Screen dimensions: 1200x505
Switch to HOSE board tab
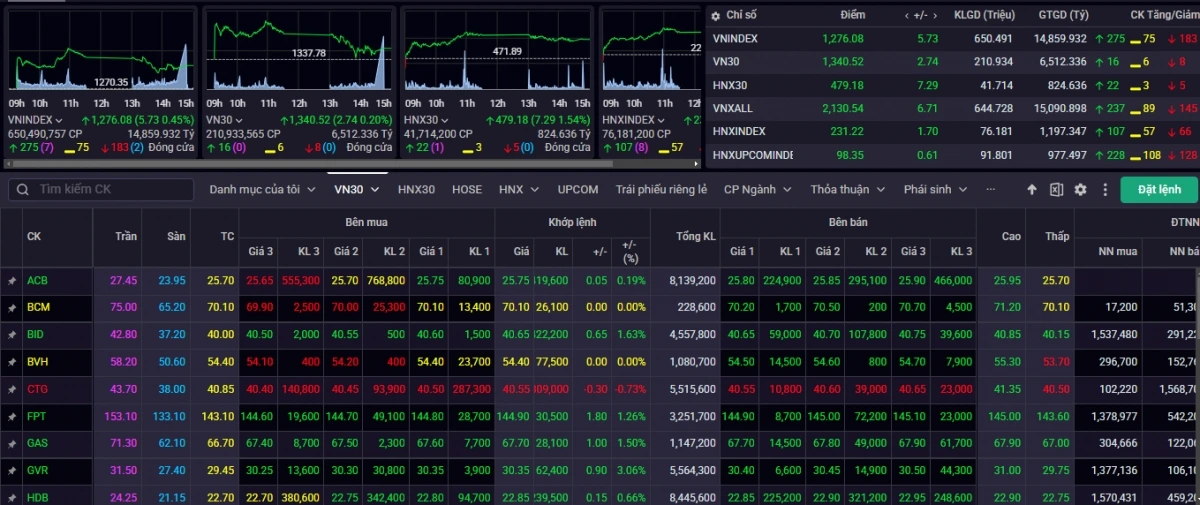click(467, 189)
